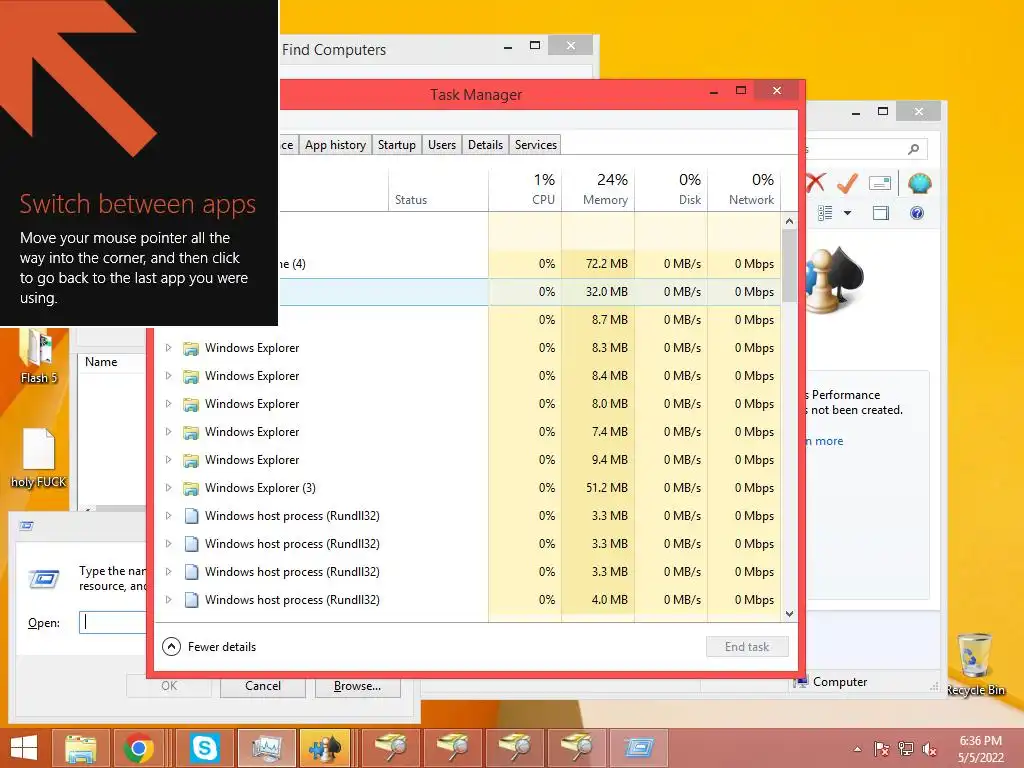Switch to the Startup tab

396,144
